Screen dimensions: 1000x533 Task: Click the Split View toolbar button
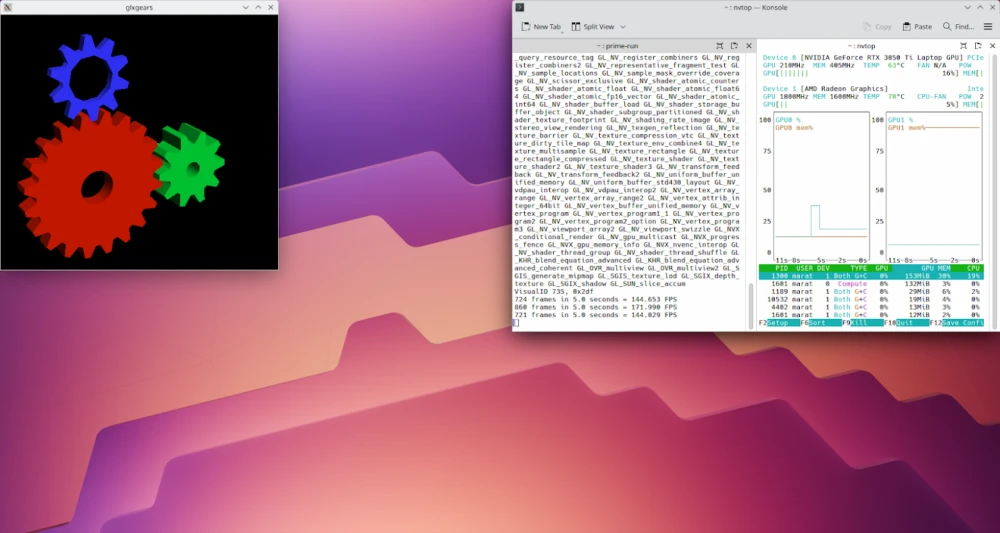click(x=598, y=27)
